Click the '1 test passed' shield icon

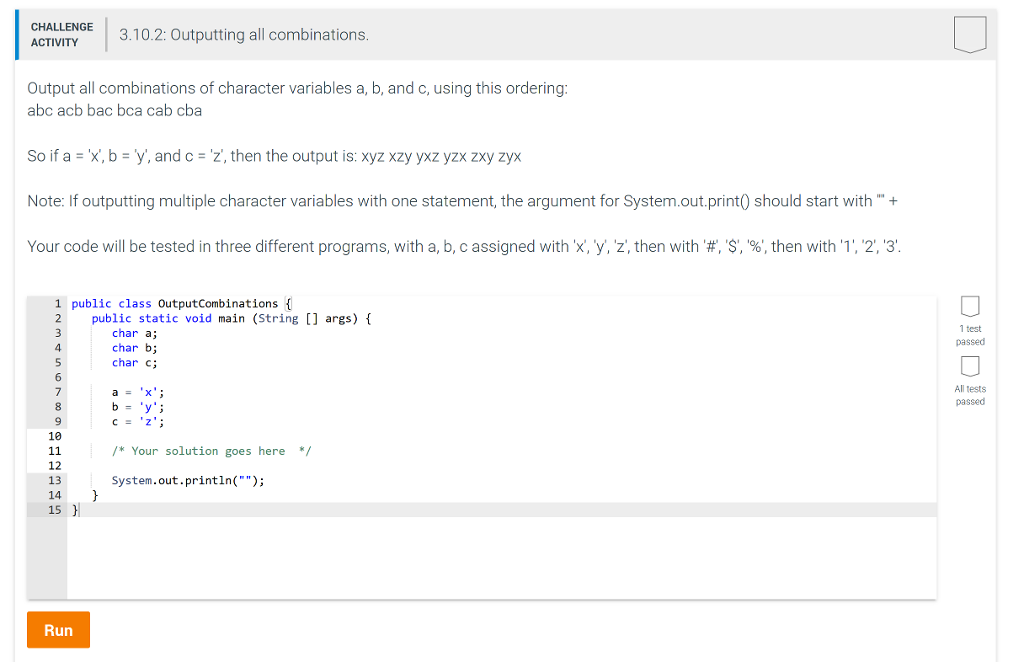969,307
